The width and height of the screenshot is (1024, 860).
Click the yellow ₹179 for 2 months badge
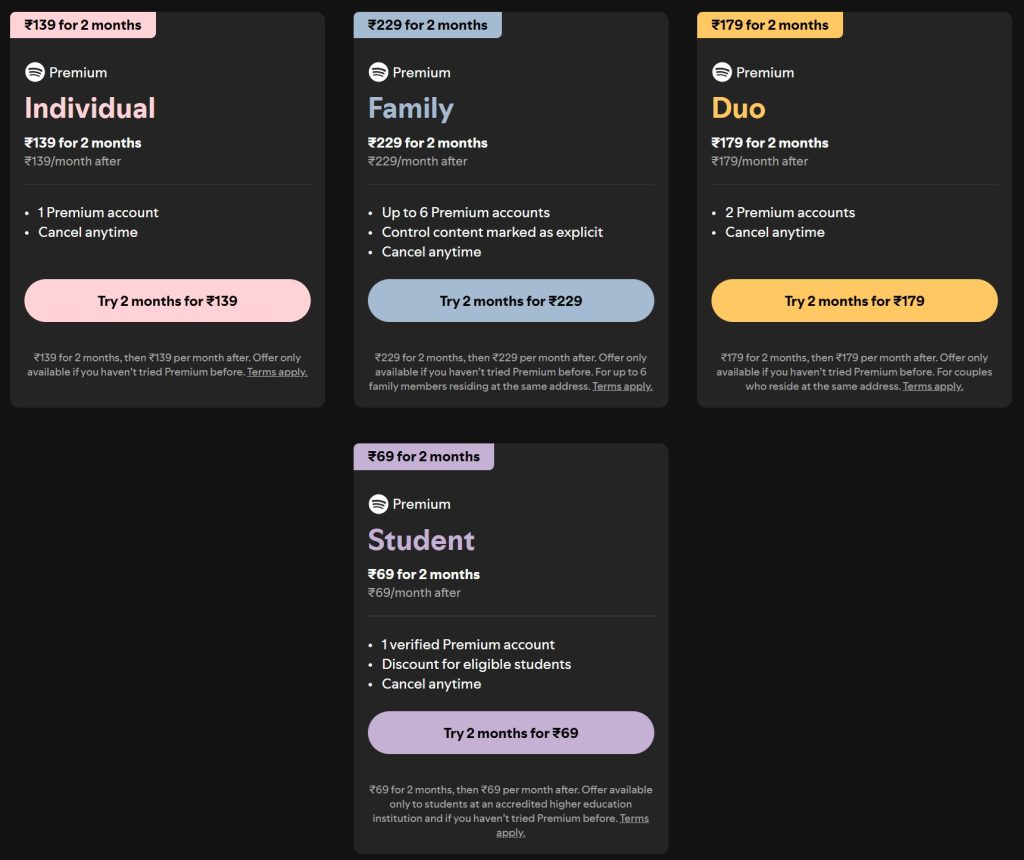pos(770,25)
